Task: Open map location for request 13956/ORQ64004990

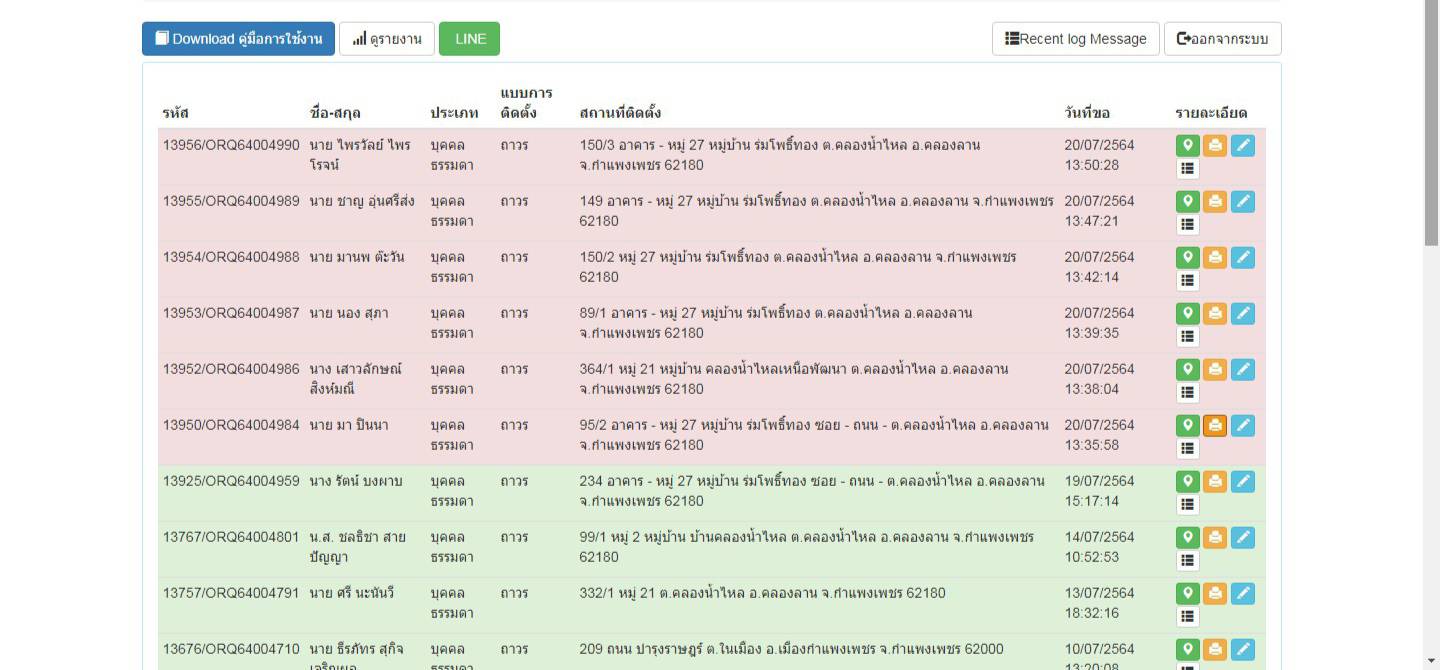Action: tap(1187, 145)
